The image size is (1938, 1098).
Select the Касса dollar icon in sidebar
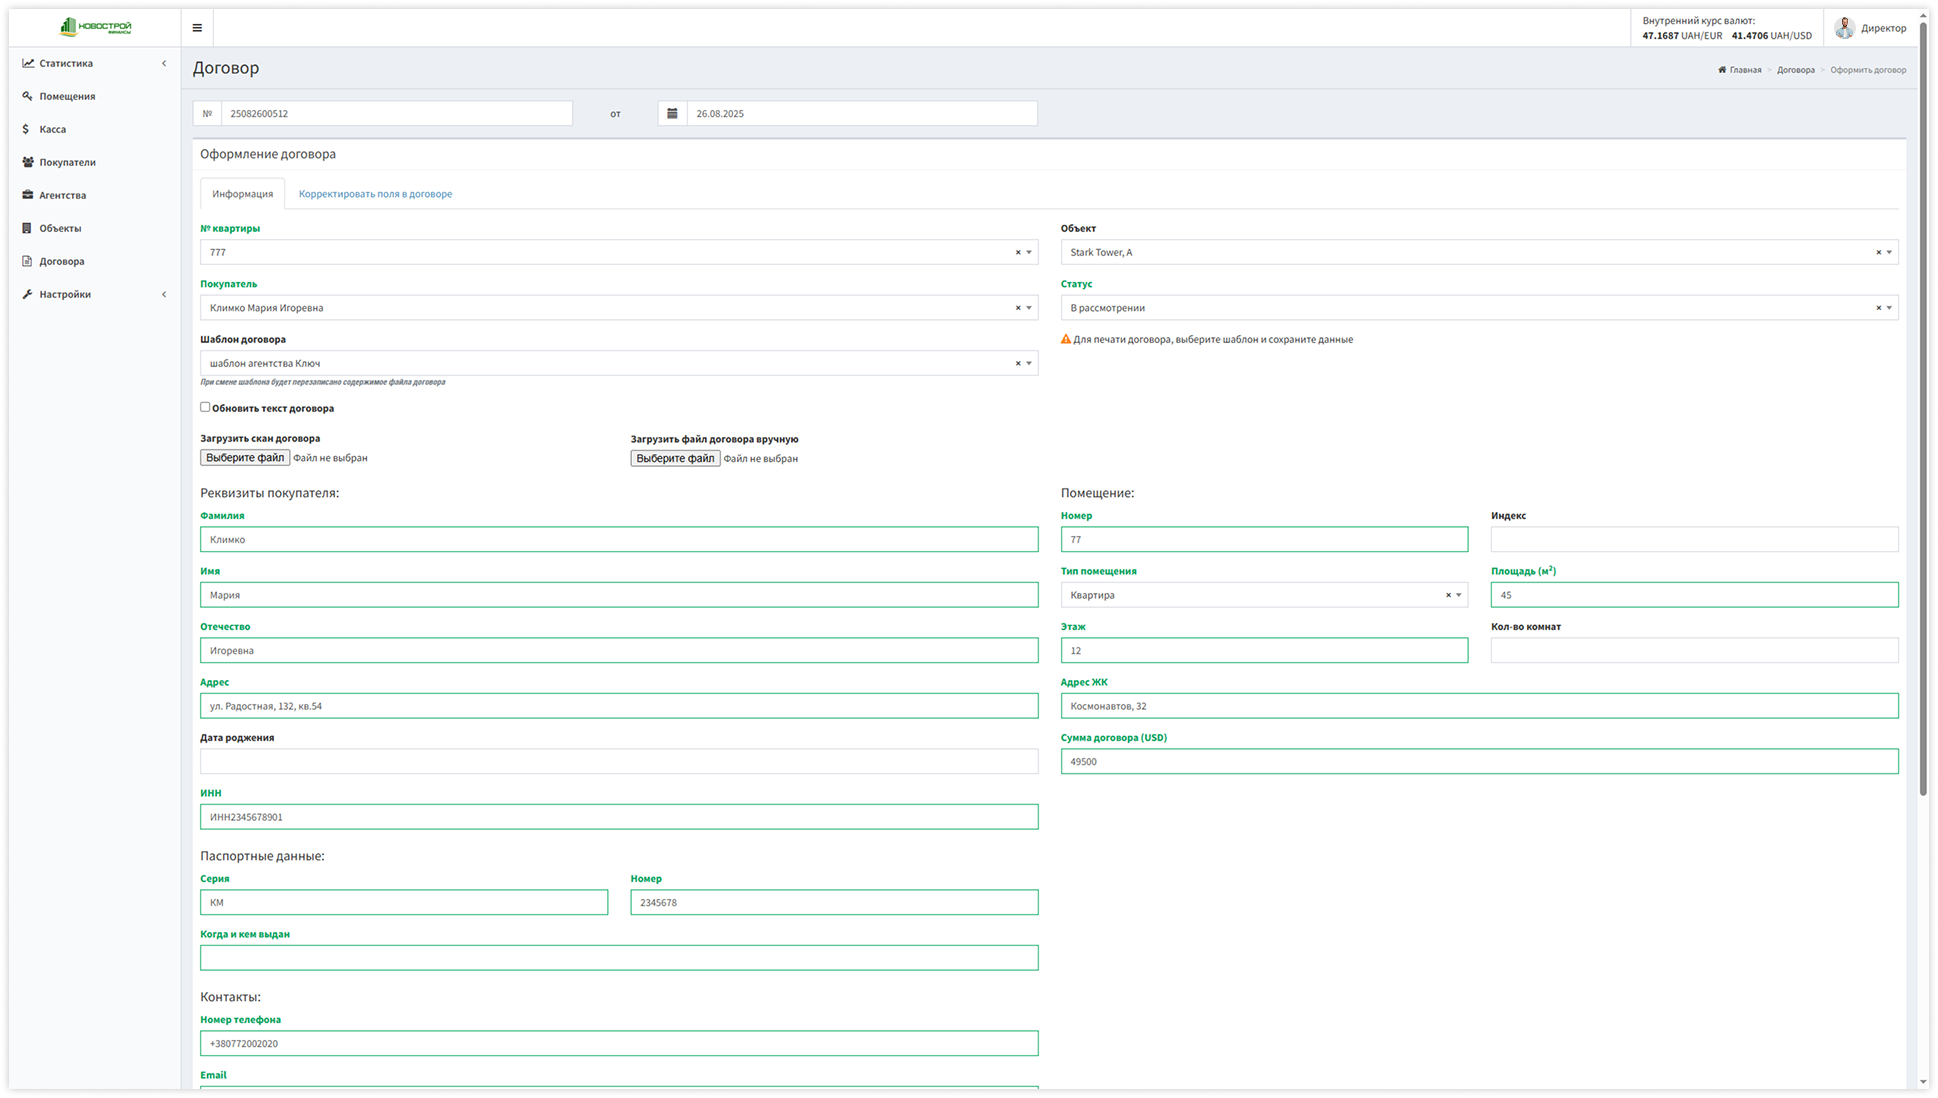click(x=27, y=128)
